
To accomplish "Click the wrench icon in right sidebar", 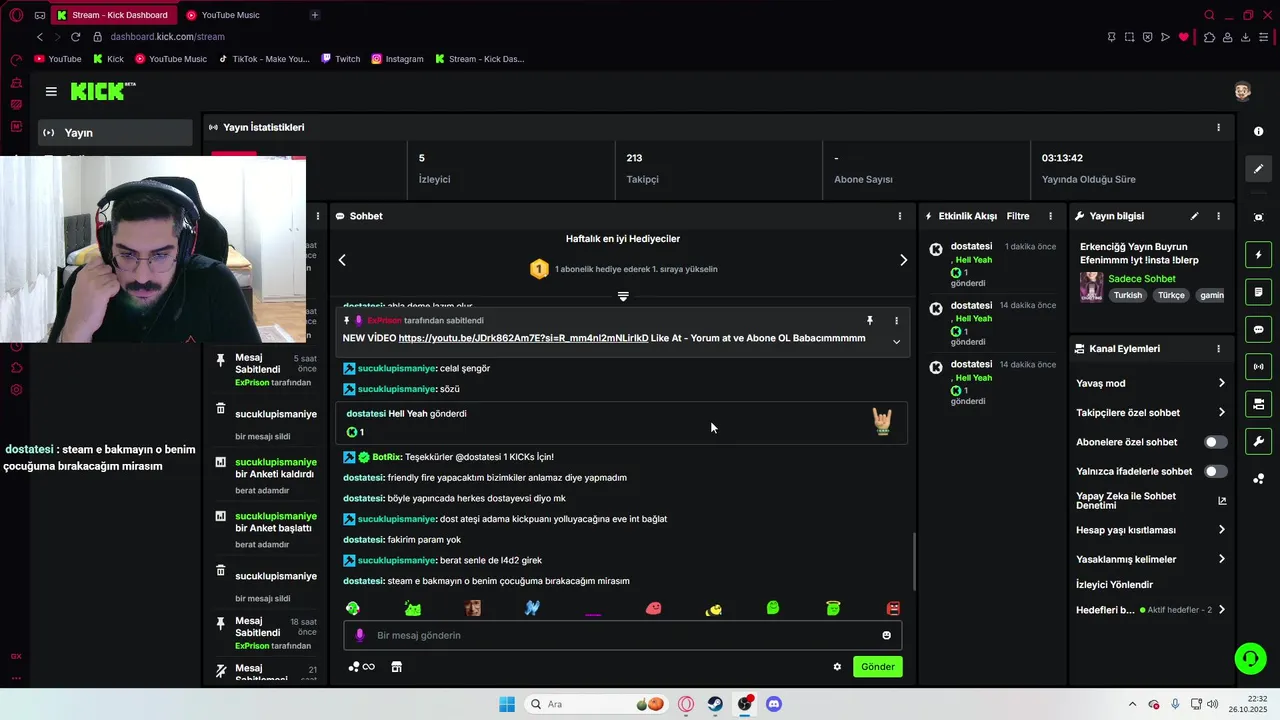I will [1258, 441].
